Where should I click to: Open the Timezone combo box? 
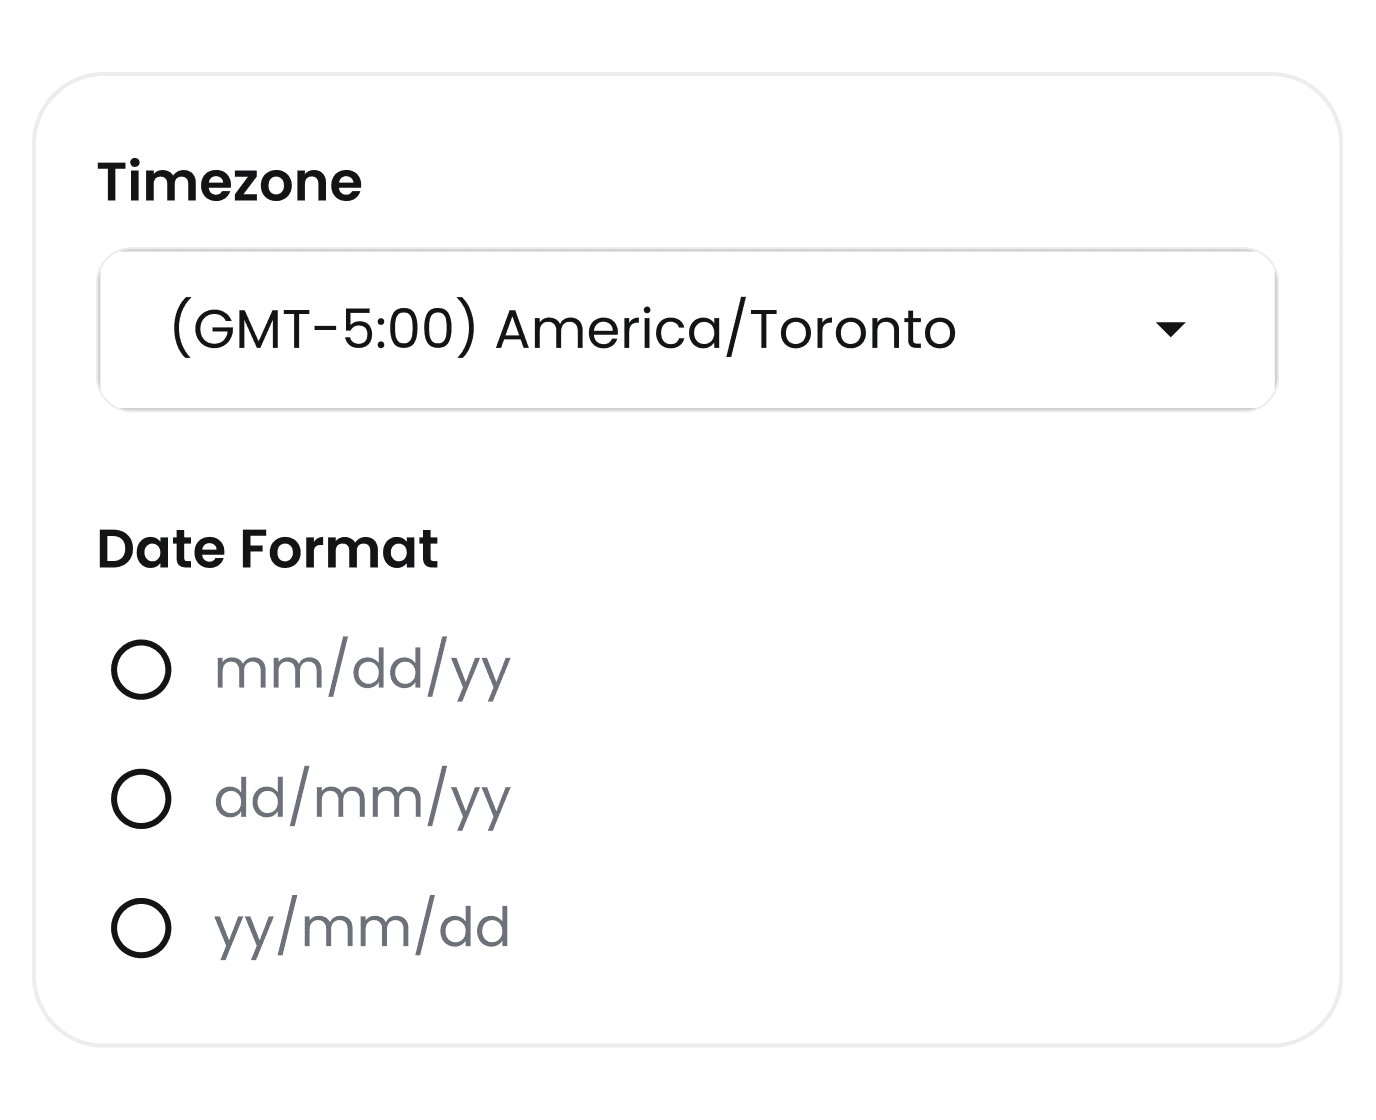(x=687, y=329)
